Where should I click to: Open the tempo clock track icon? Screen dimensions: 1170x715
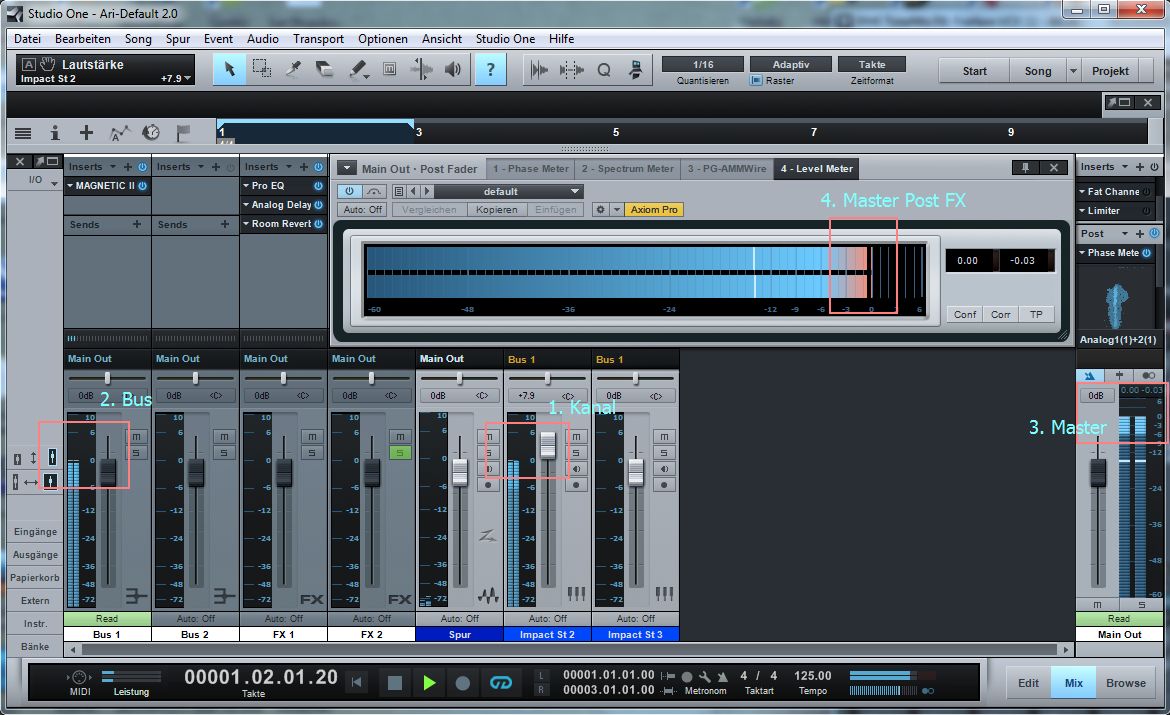(151, 133)
